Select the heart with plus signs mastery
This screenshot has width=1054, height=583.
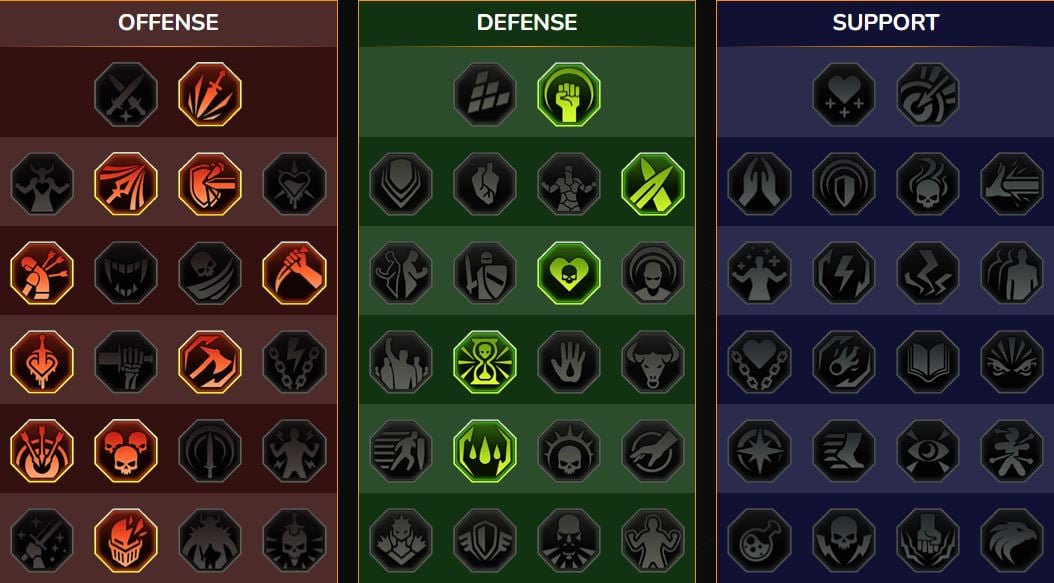coord(844,94)
